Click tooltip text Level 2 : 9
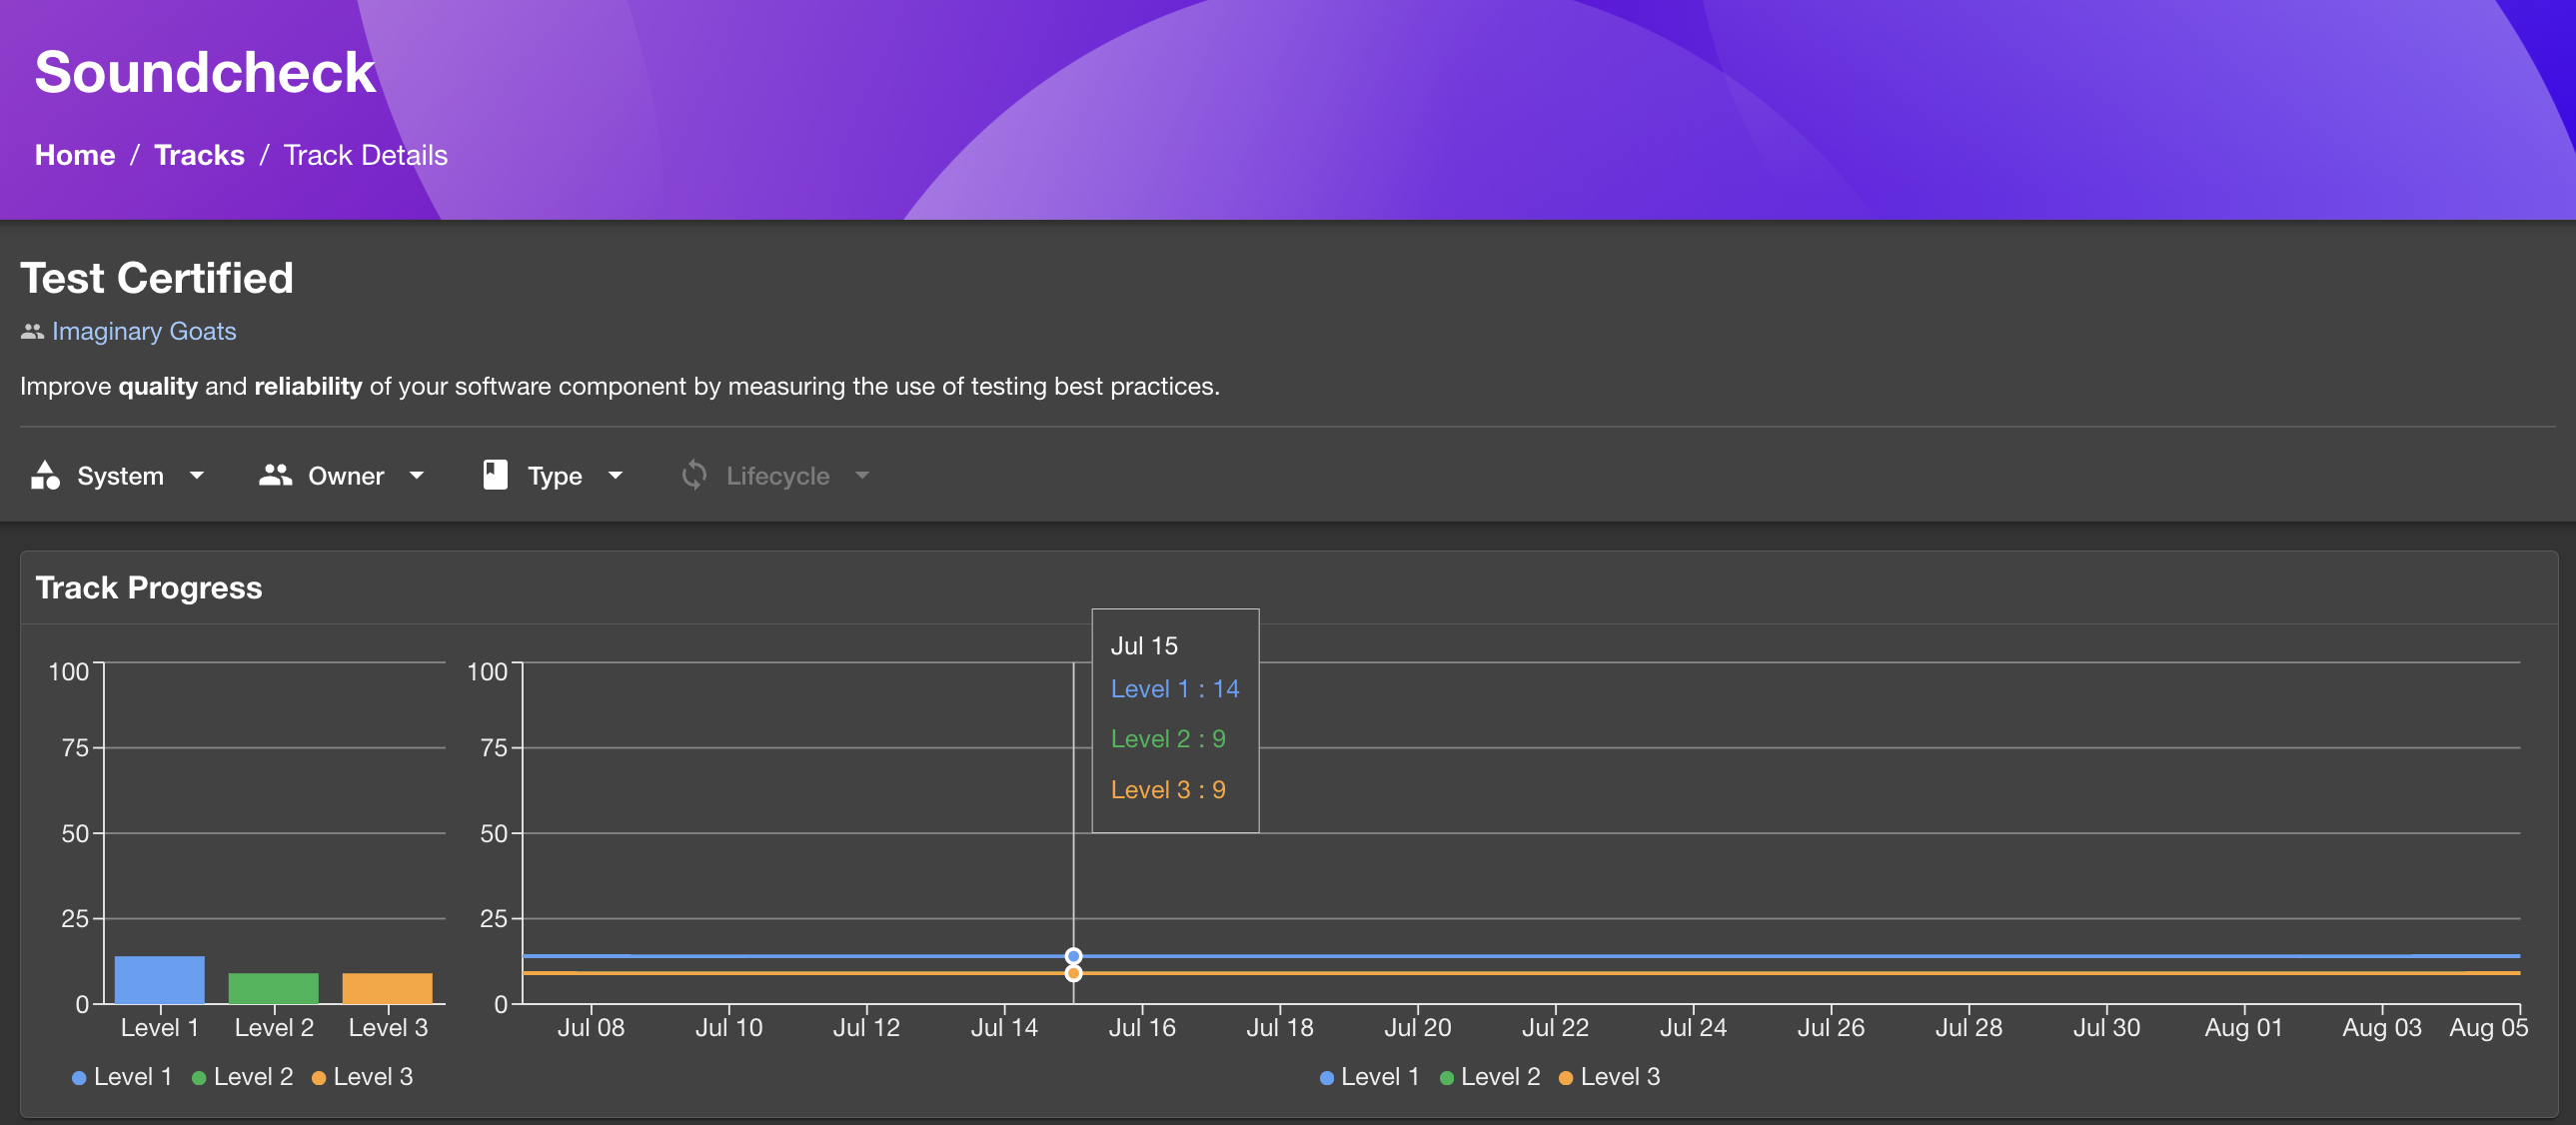Viewport: 2576px width, 1125px height. (1168, 739)
